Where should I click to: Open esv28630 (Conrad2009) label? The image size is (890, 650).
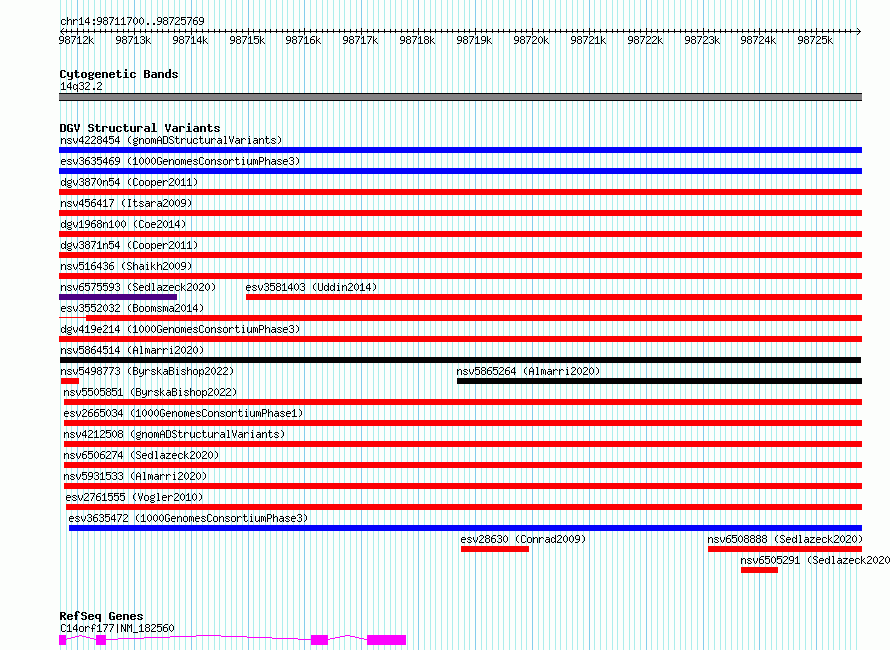pyautogui.click(x=523, y=539)
